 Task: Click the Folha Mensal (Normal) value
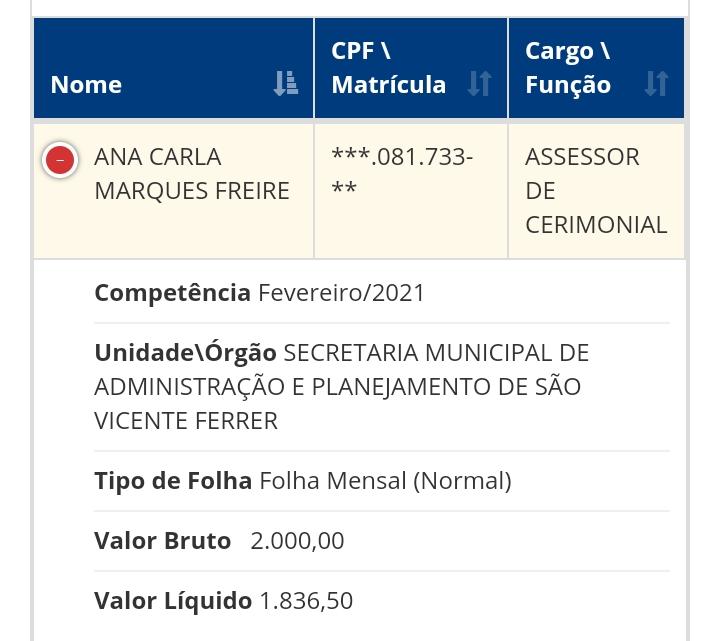(385, 481)
